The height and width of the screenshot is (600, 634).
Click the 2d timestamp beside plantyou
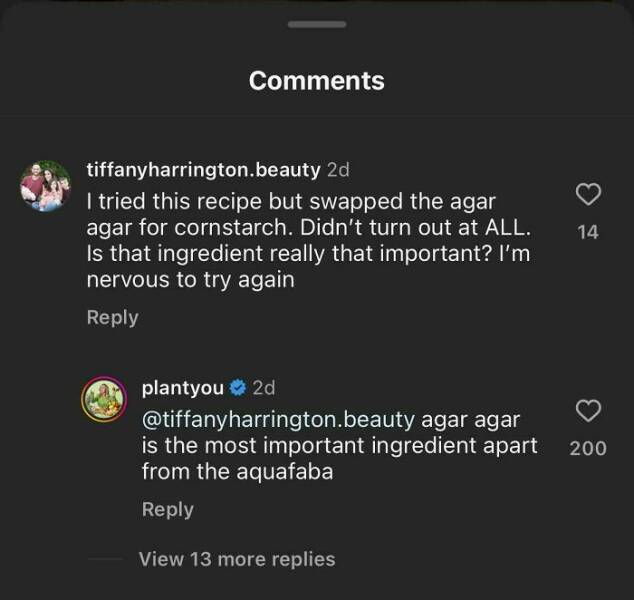(x=264, y=387)
